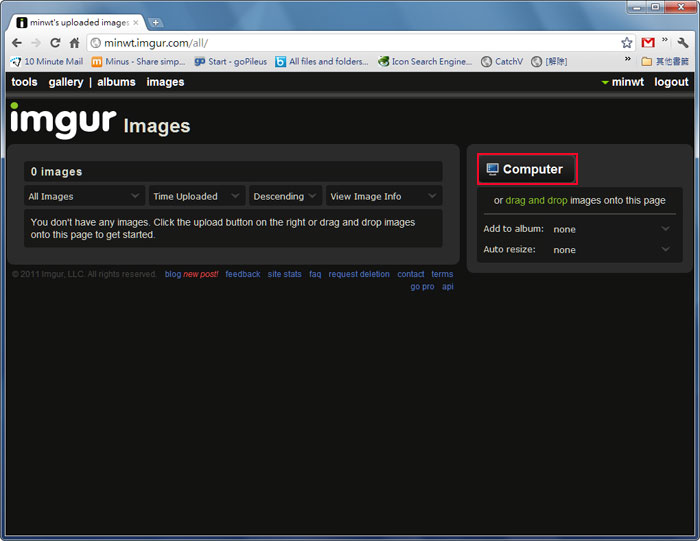Screen dimensions: 700x541
Task: Open the All Images filter dropdown
Action: point(84,196)
